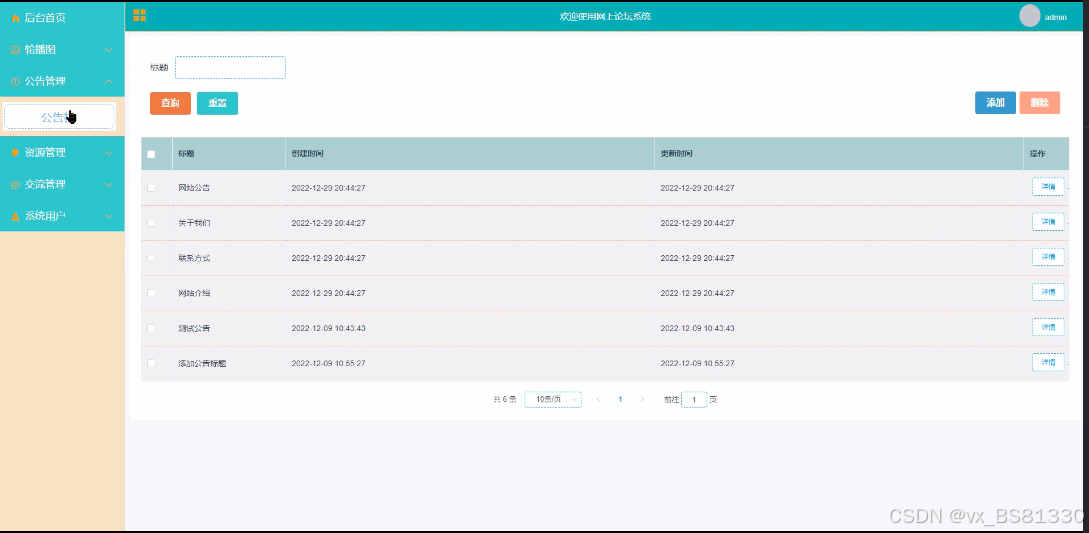Expand the 系统用户 menu chevron
Viewport: 1089px width, 533px height.
108,216
